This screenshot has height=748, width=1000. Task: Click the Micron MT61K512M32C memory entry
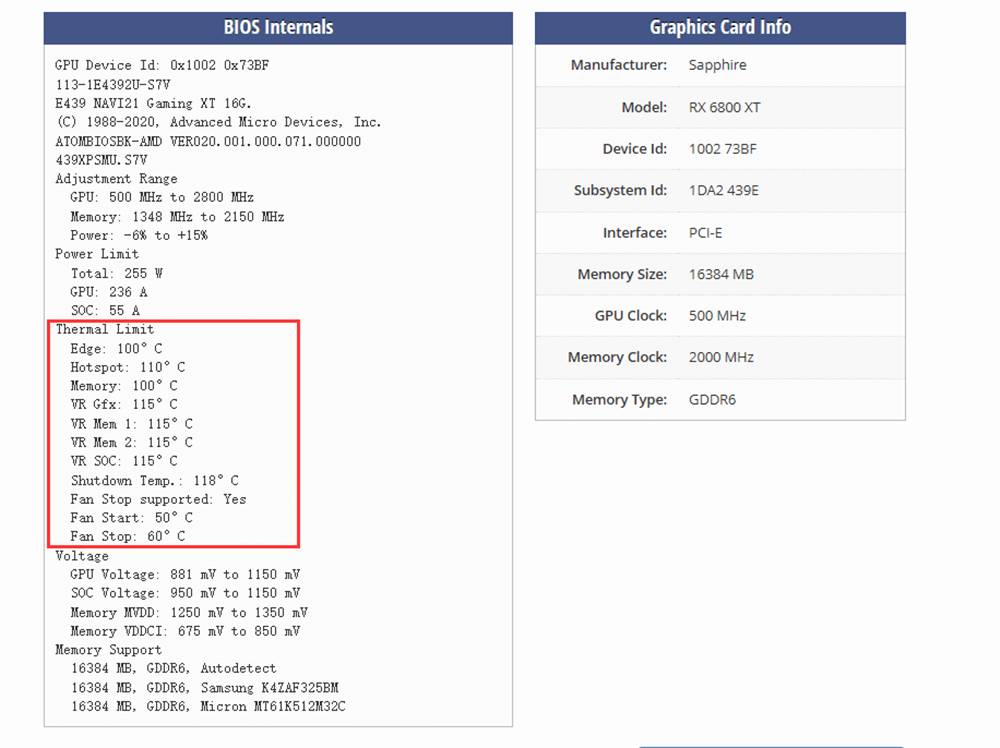pos(208,707)
